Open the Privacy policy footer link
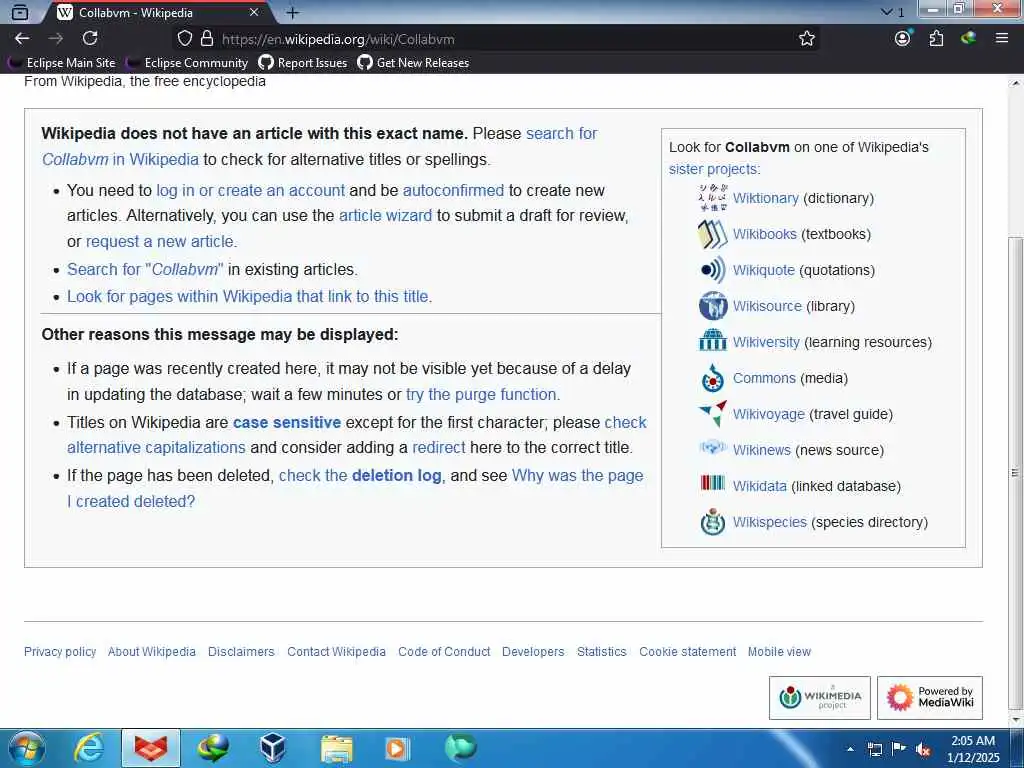Image resolution: width=1024 pixels, height=768 pixels. point(60,652)
